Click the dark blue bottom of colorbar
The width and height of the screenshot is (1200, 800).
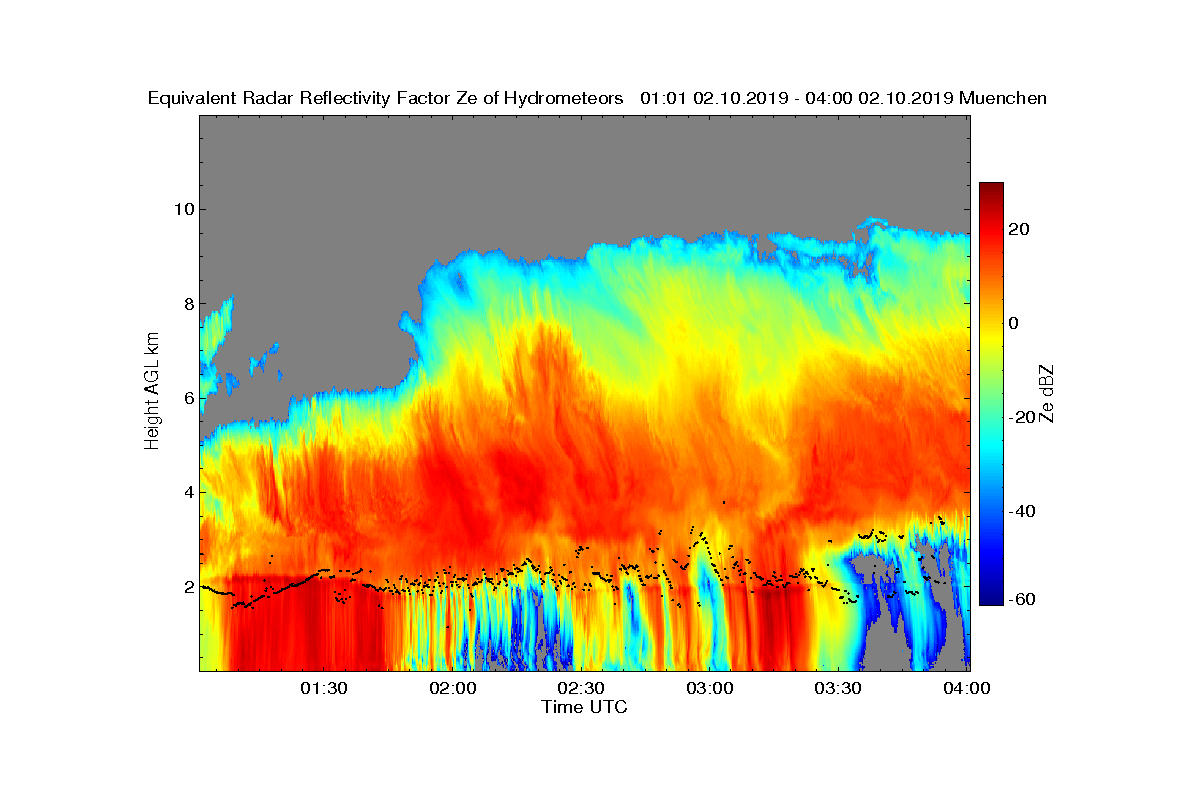[991, 599]
